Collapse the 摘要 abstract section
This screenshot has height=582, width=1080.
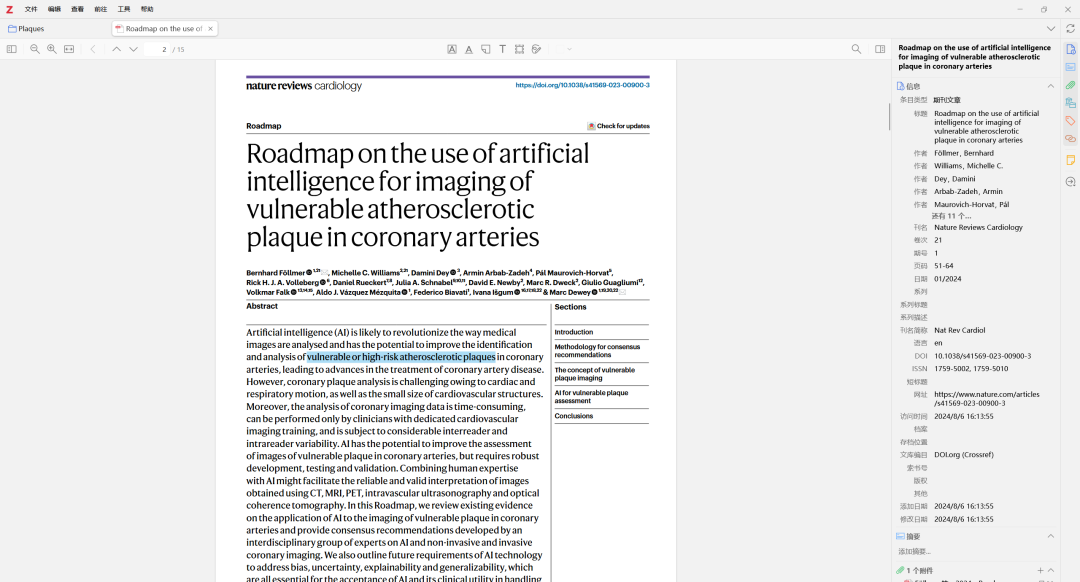click(x=1051, y=536)
